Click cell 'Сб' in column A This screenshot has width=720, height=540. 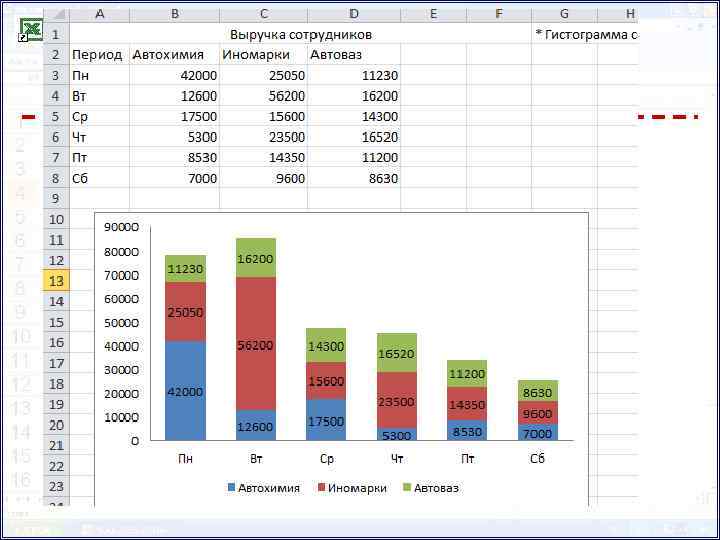(99, 178)
